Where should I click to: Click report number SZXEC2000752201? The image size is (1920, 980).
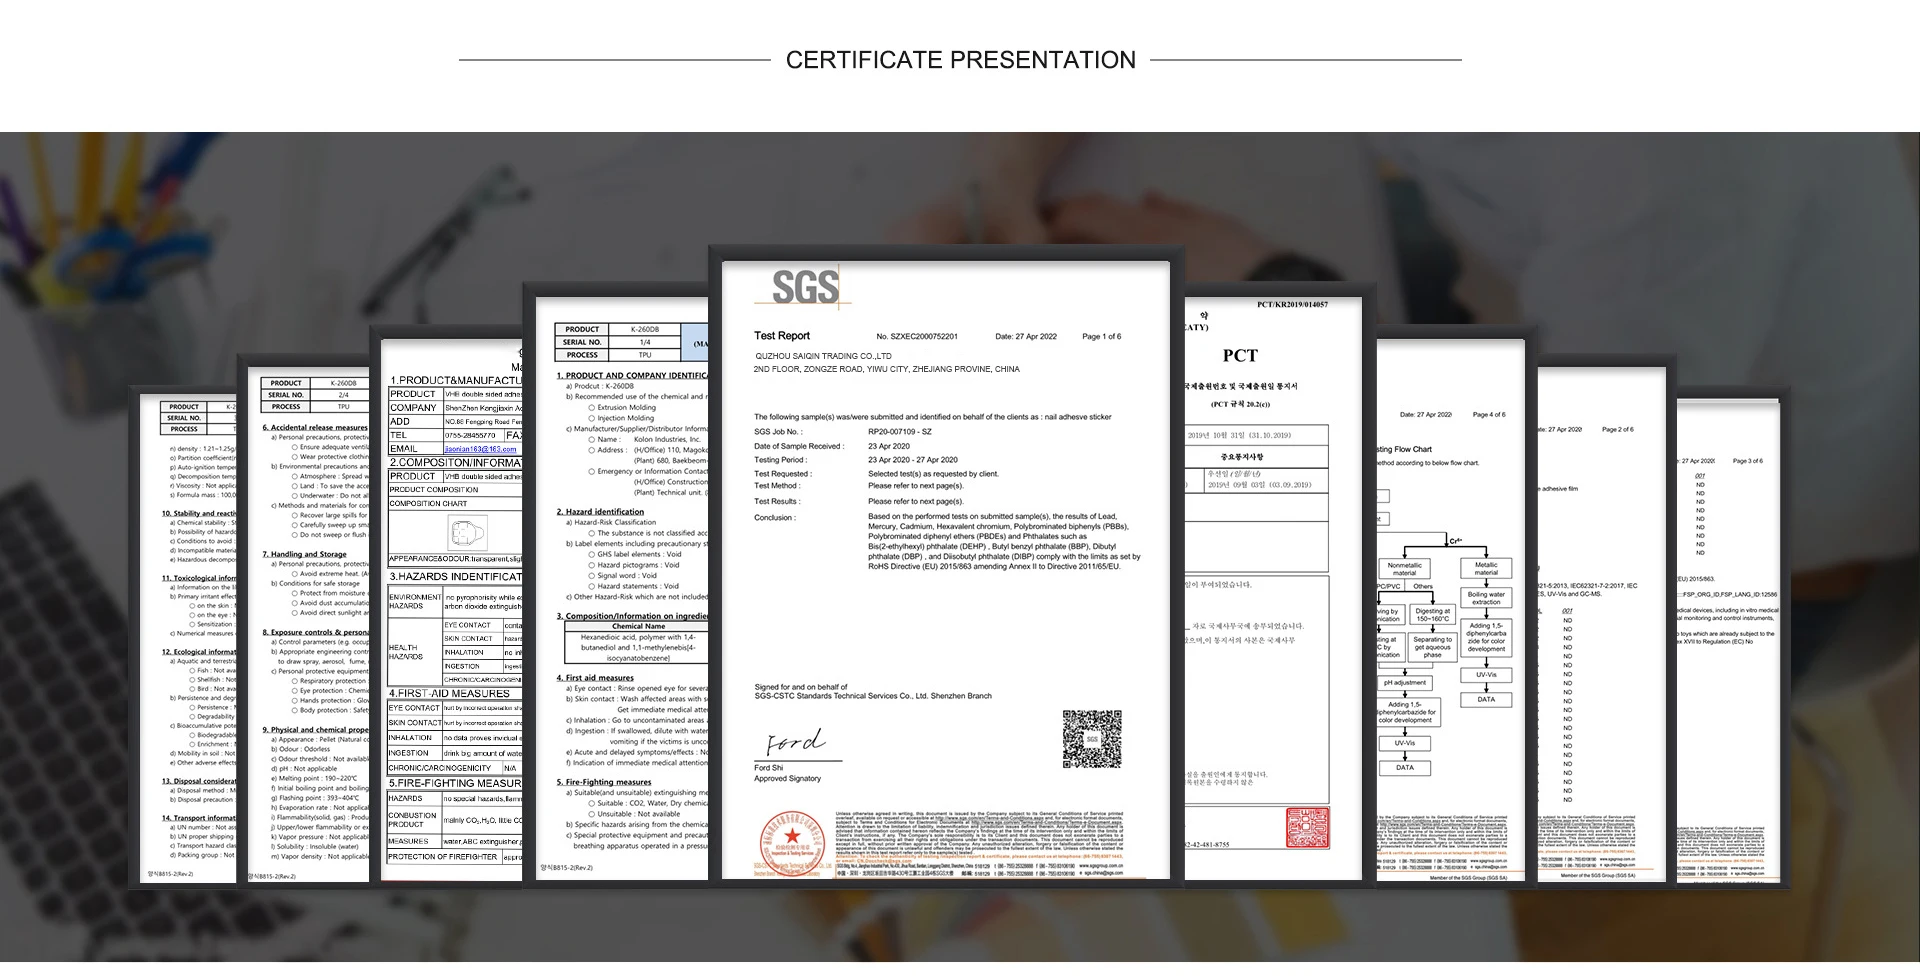pyautogui.click(x=917, y=337)
